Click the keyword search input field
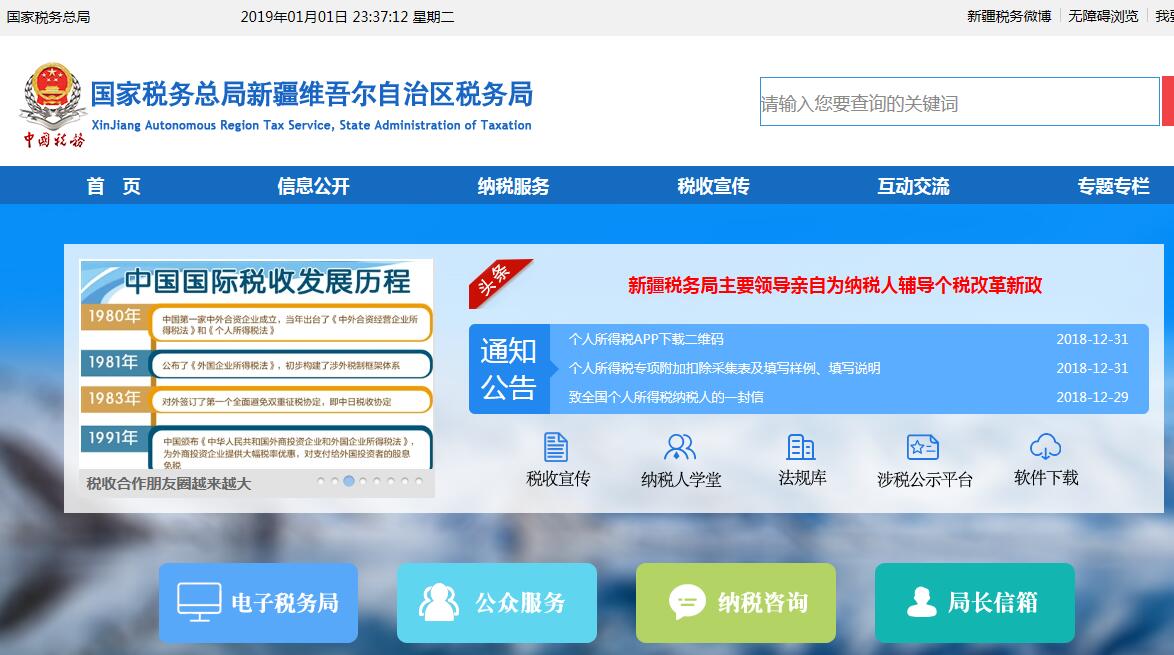This screenshot has width=1174, height=655. pos(960,102)
